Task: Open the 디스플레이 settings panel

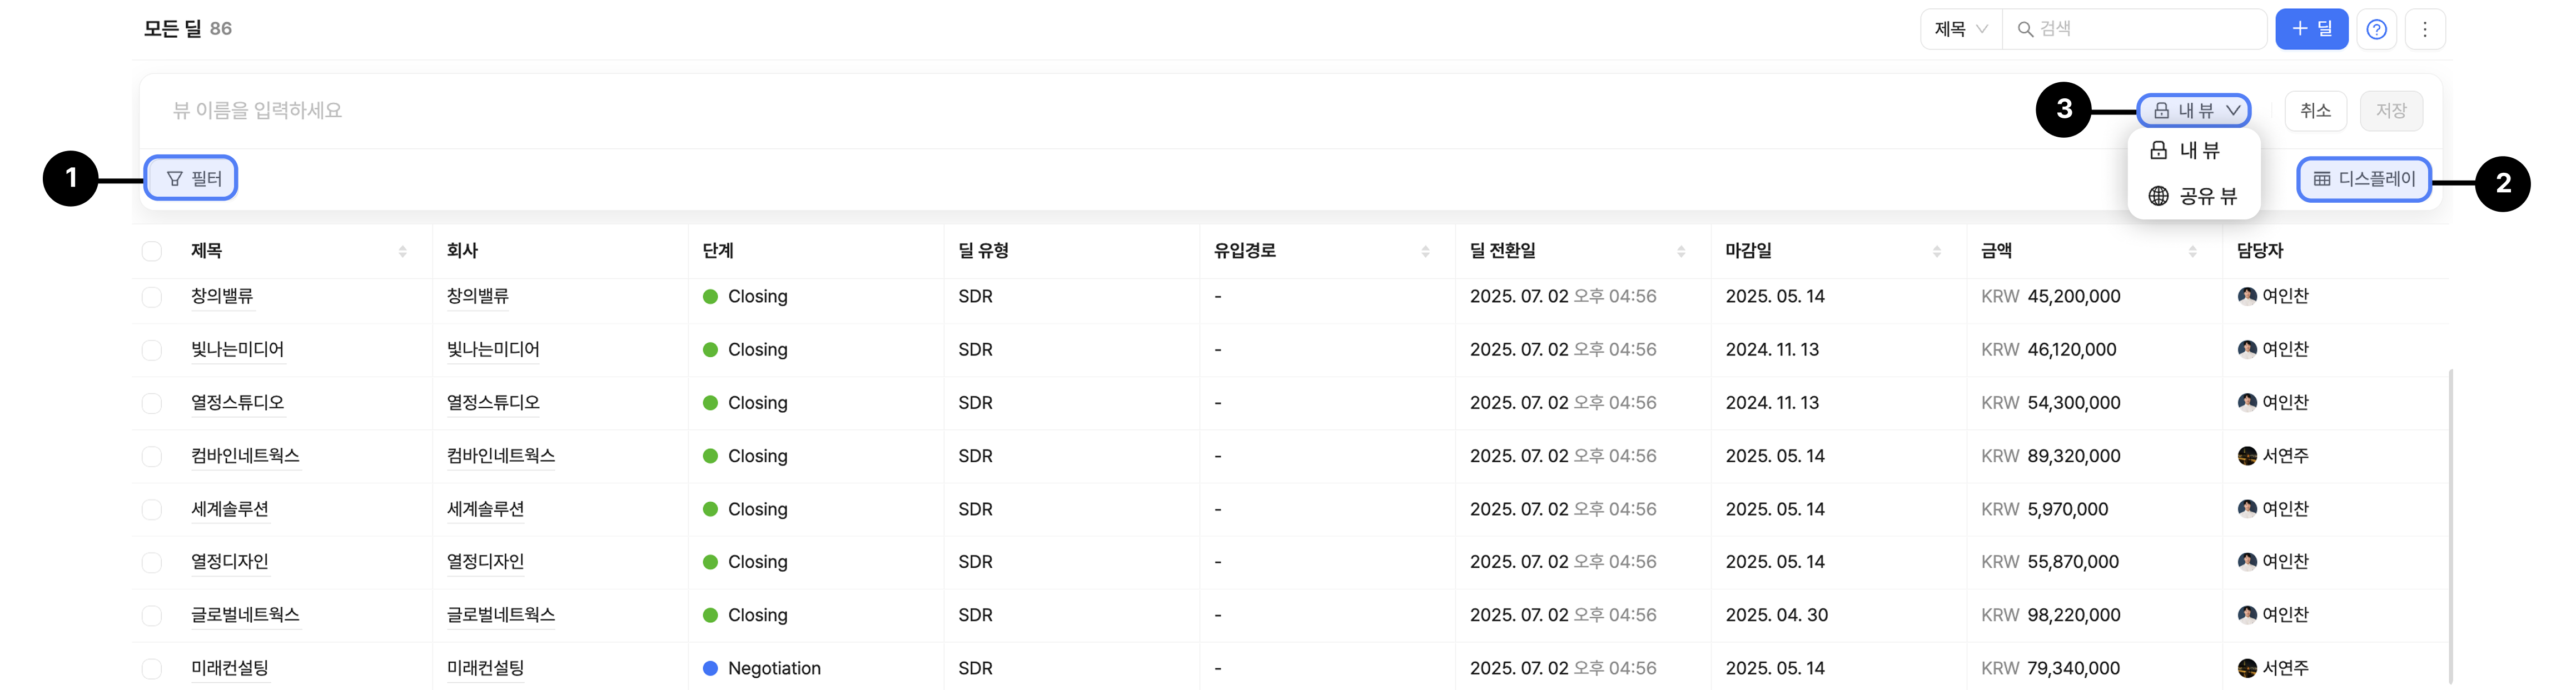Action: (2364, 179)
